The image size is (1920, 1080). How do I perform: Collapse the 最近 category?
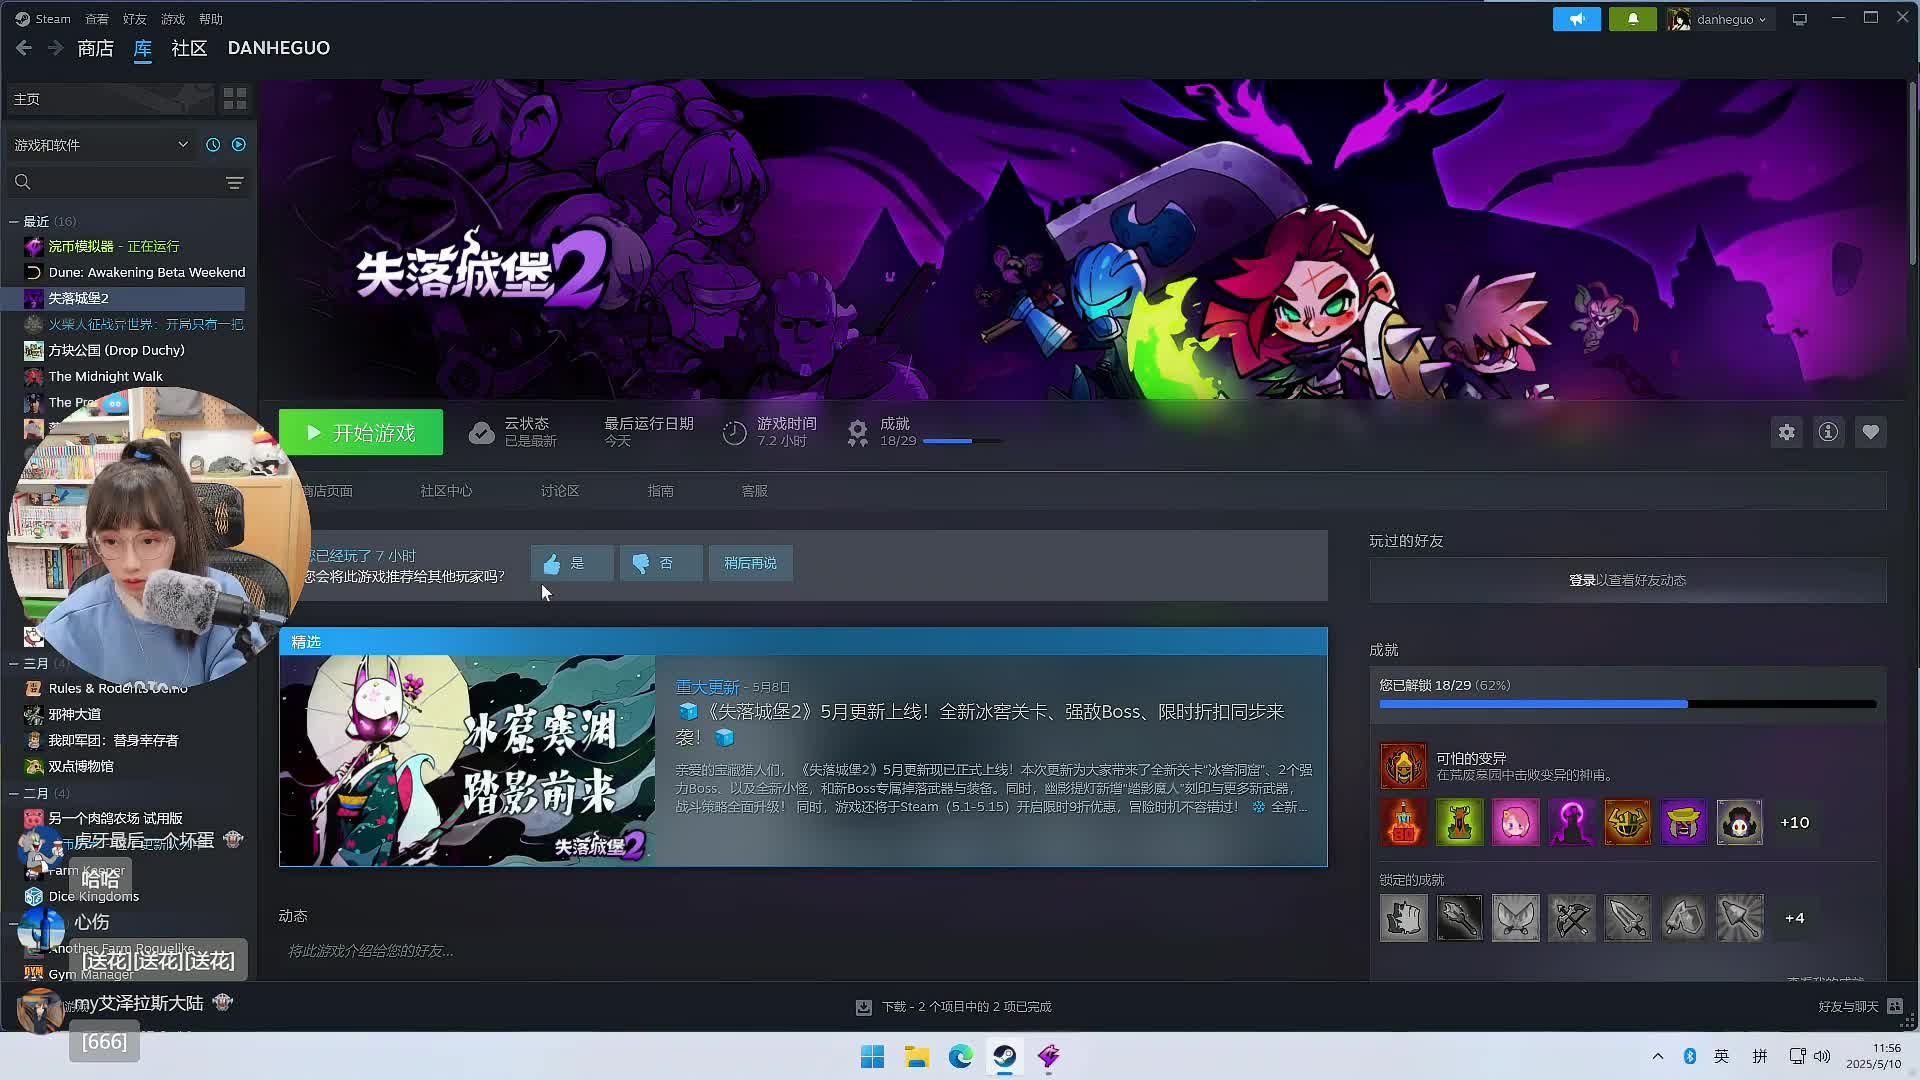[14, 221]
